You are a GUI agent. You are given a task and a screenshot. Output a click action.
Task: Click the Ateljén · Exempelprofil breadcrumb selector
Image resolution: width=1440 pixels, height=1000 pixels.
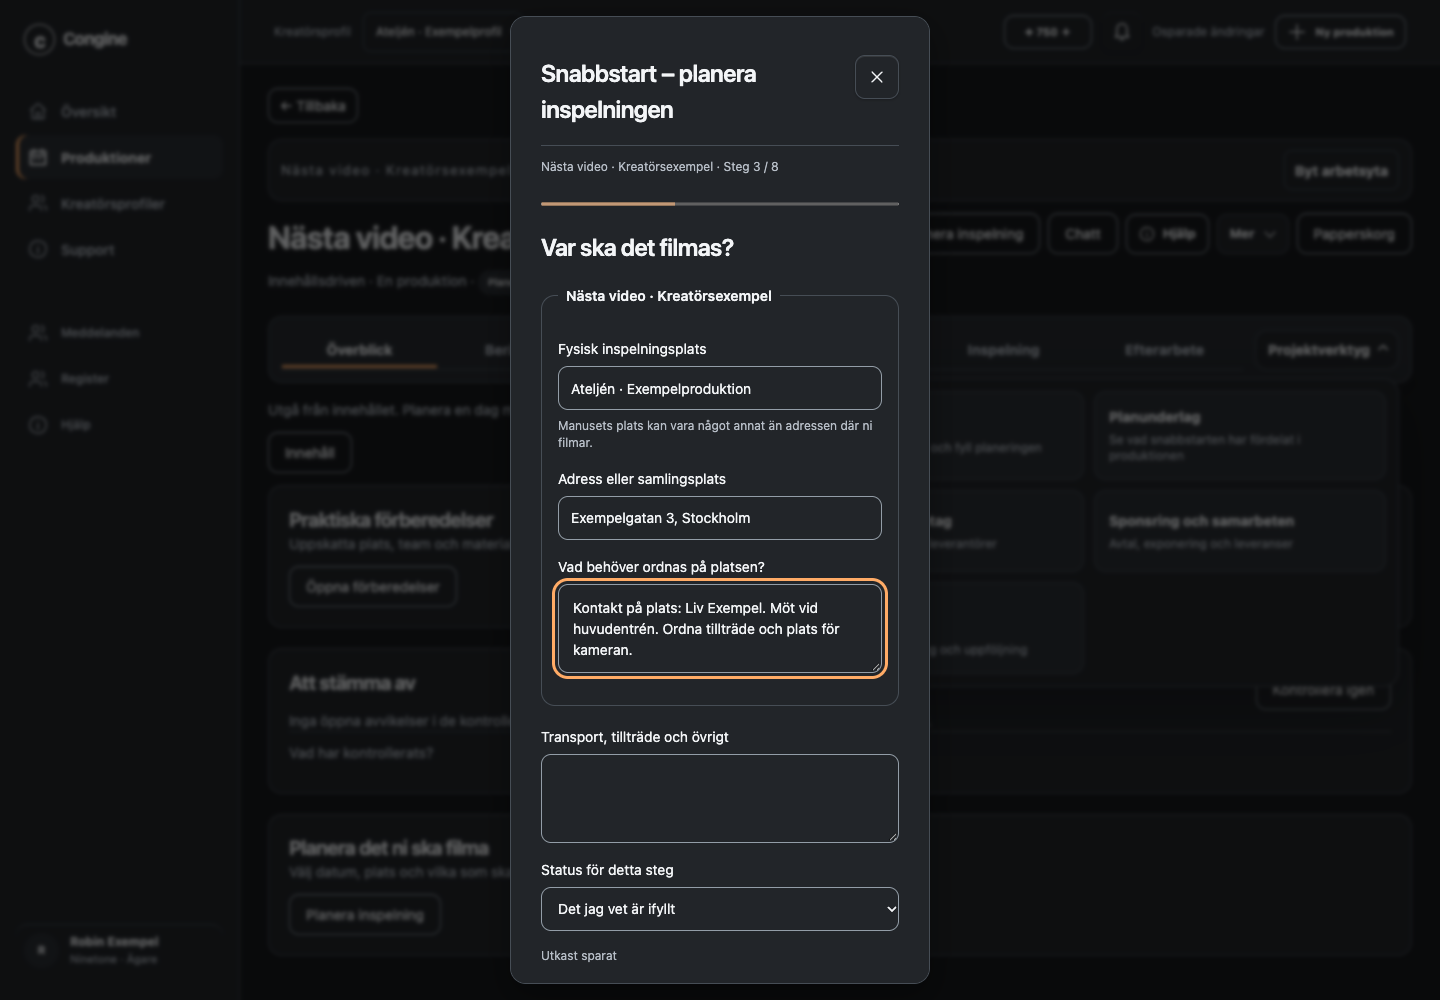click(x=438, y=32)
